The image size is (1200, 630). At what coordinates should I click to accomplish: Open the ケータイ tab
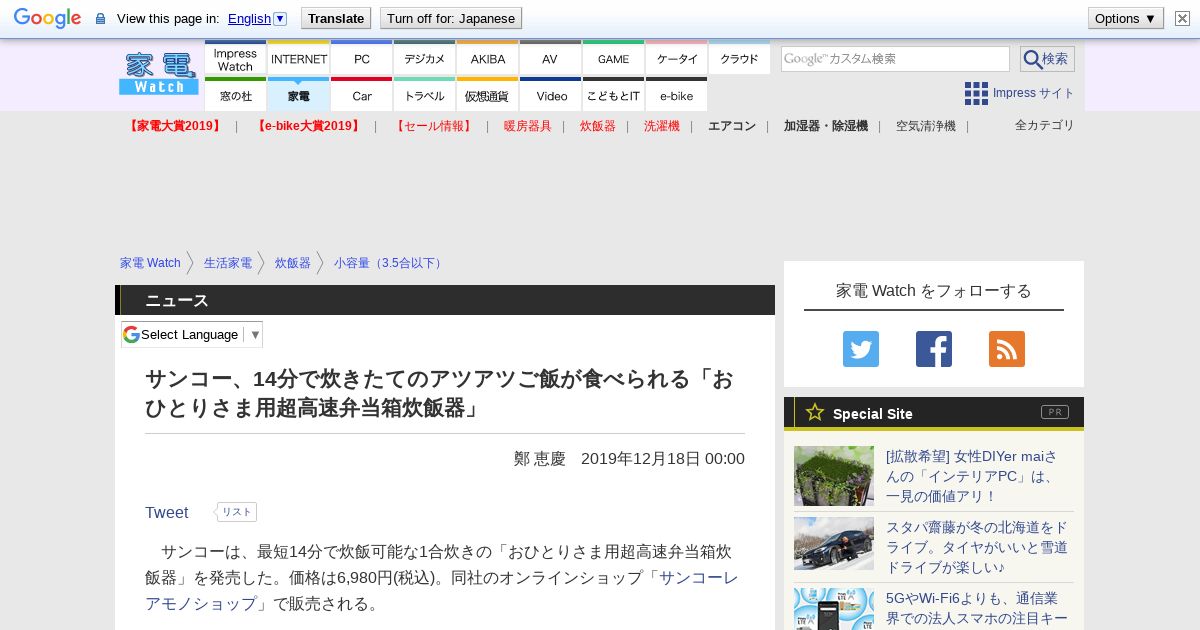pyautogui.click(x=677, y=59)
